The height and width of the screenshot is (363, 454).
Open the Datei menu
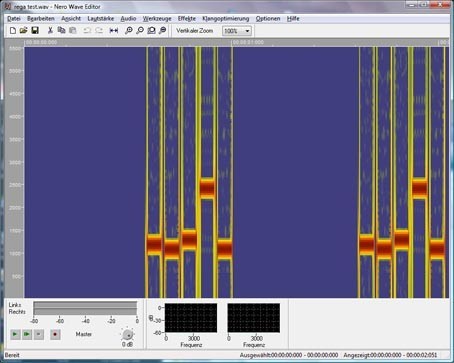pos(14,19)
